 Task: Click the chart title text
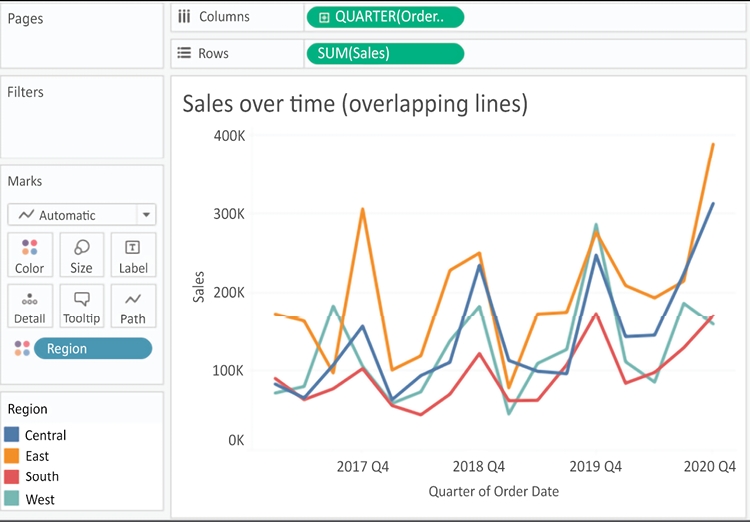coord(354,103)
